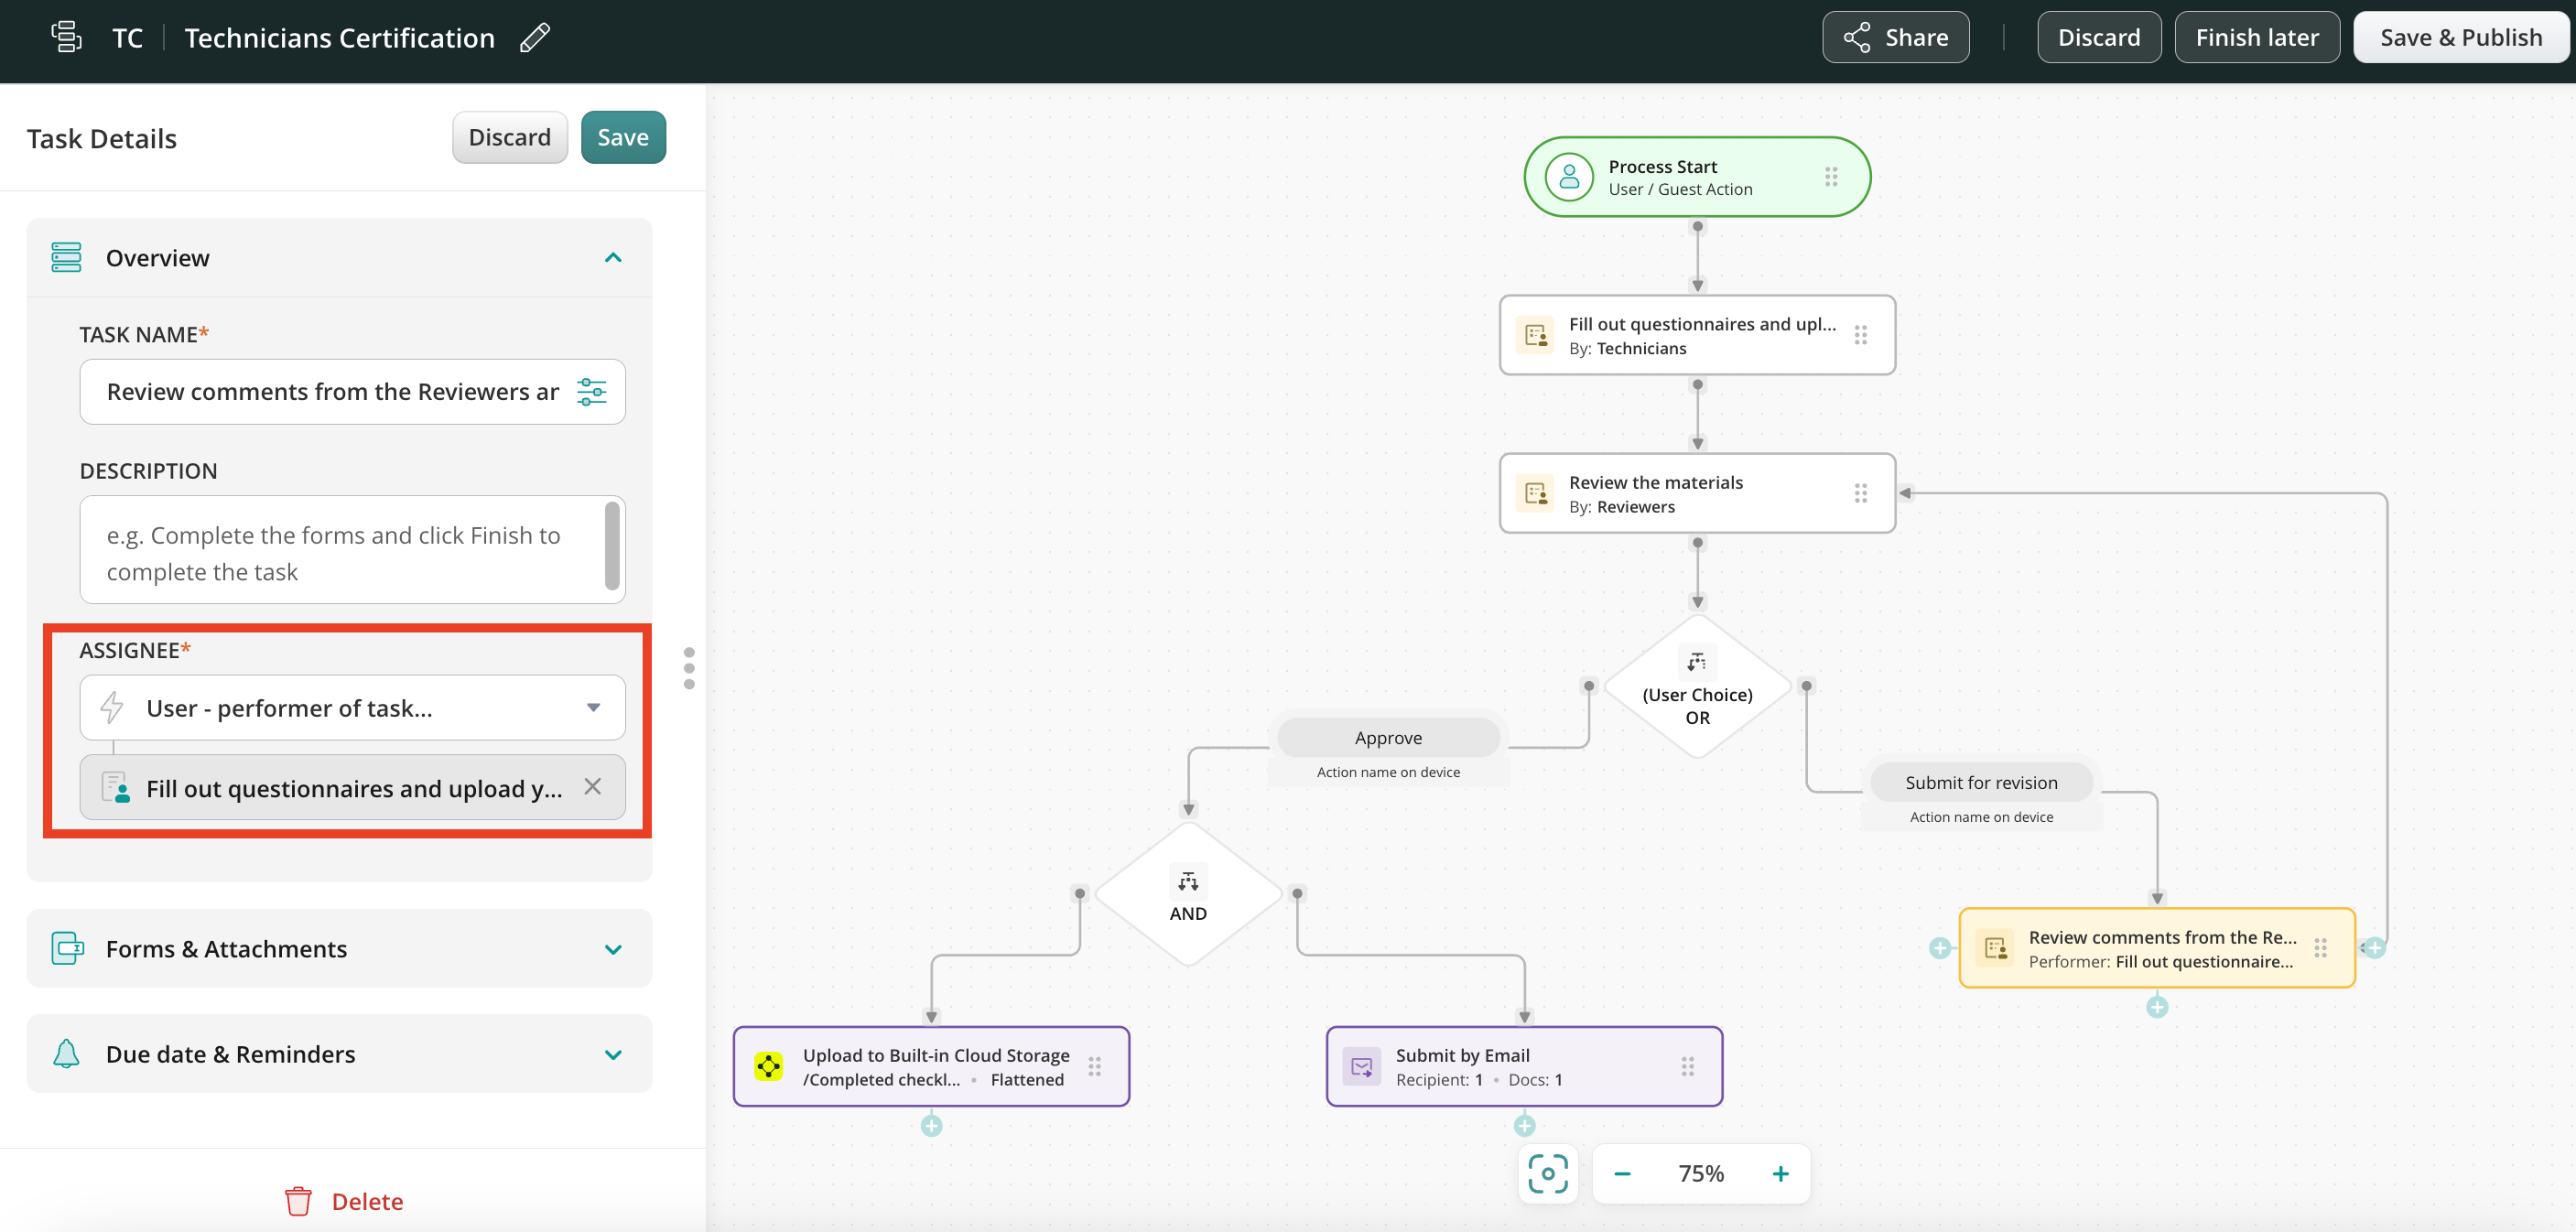Image resolution: width=2576 pixels, height=1232 pixels.
Task: Zoom out the canvas with minus button
Action: tap(1622, 1173)
